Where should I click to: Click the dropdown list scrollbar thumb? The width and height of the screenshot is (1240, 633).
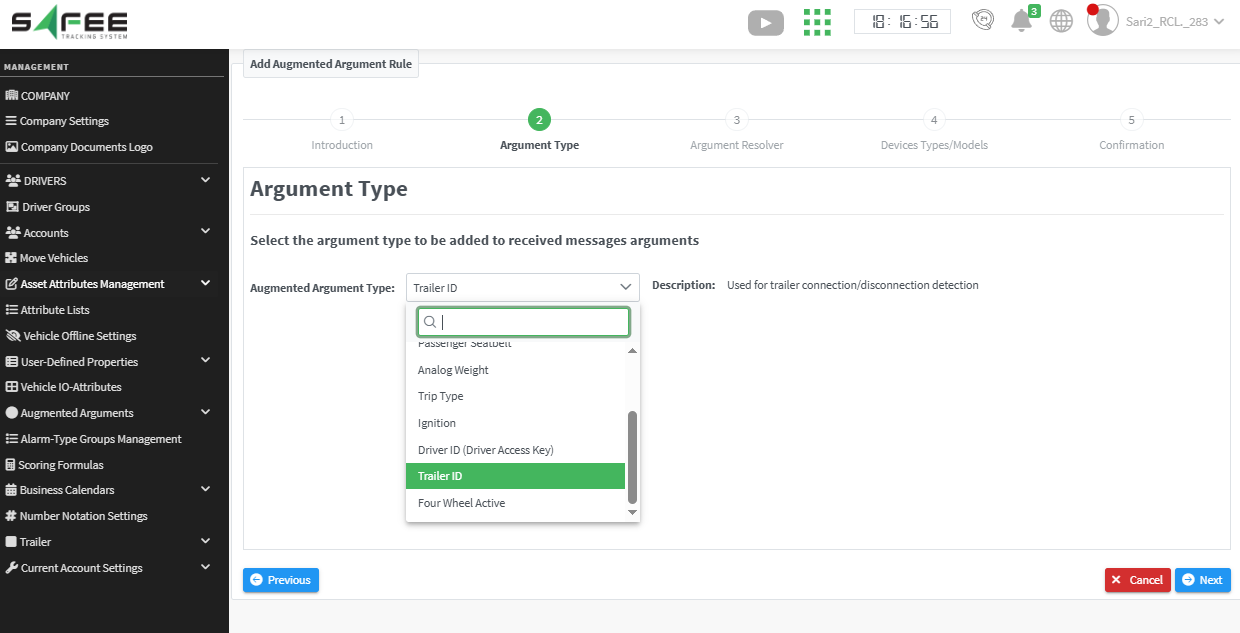coord(632,456)
